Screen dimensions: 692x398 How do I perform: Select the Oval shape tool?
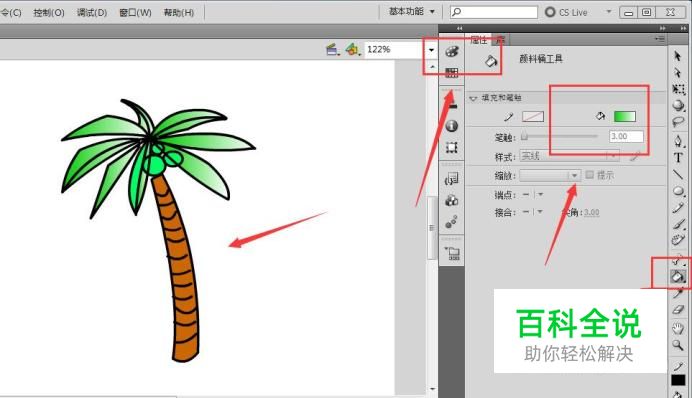(678, 191)
